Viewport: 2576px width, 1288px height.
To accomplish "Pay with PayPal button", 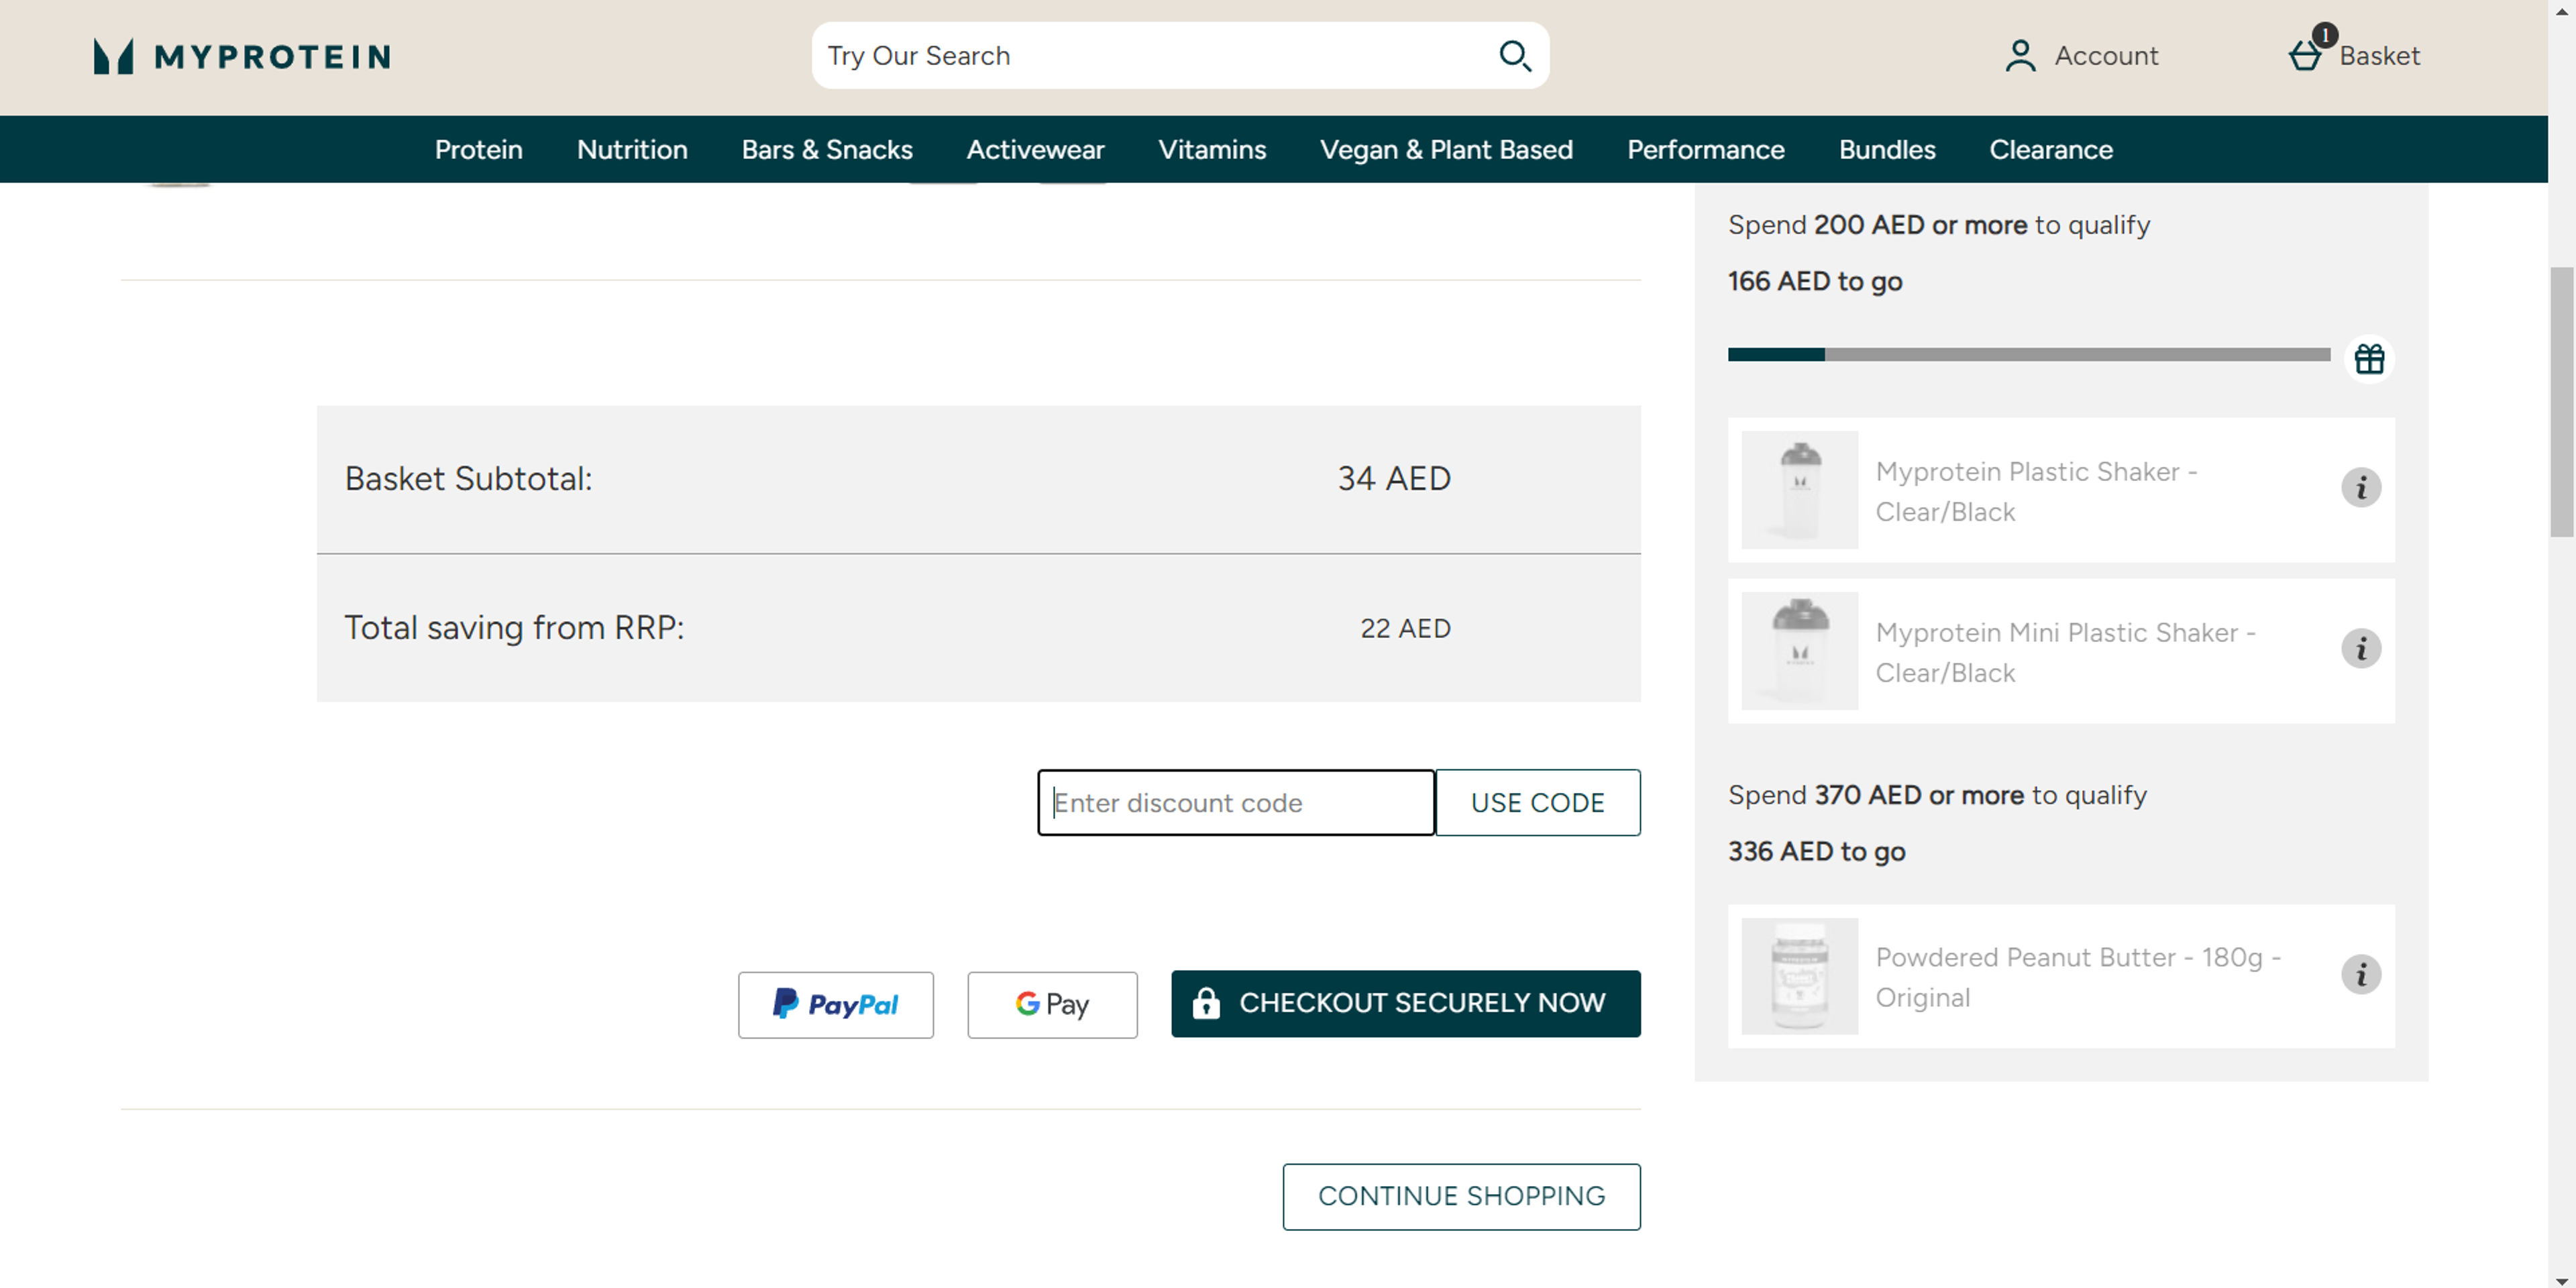I will pyautogui.click(x=836, y=1005).
